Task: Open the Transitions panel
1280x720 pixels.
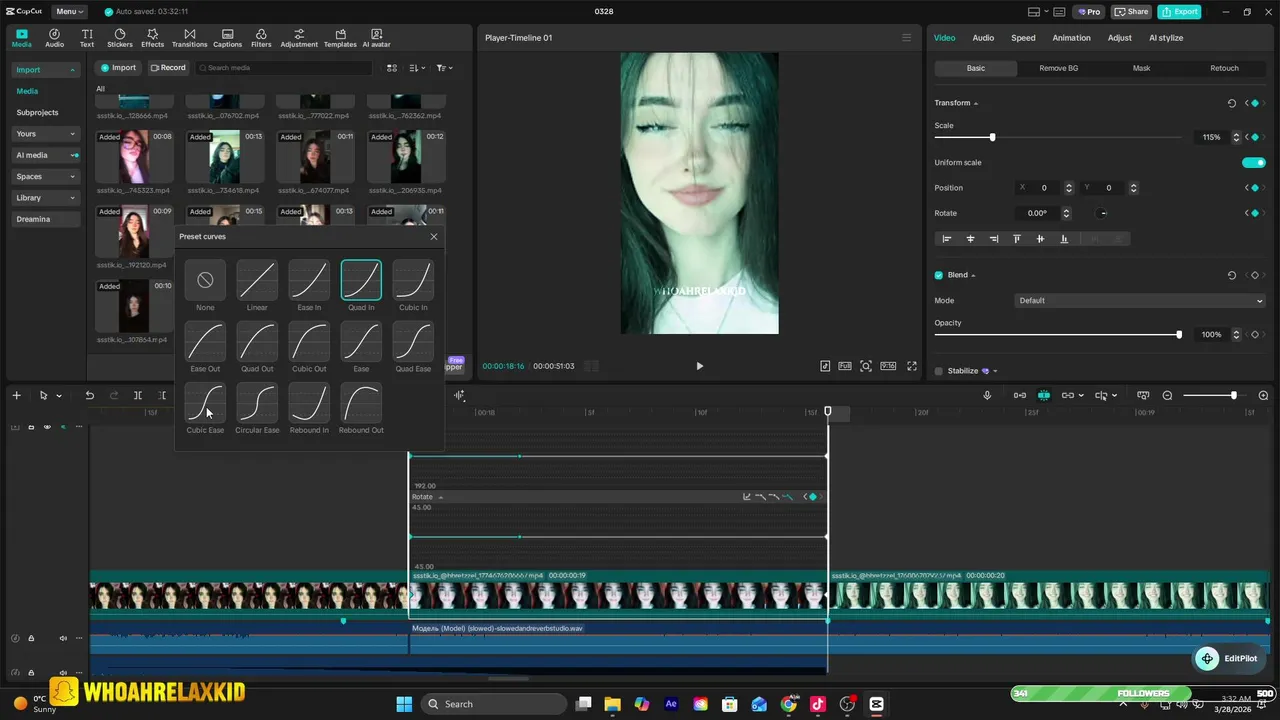Action: coord(189,38)
